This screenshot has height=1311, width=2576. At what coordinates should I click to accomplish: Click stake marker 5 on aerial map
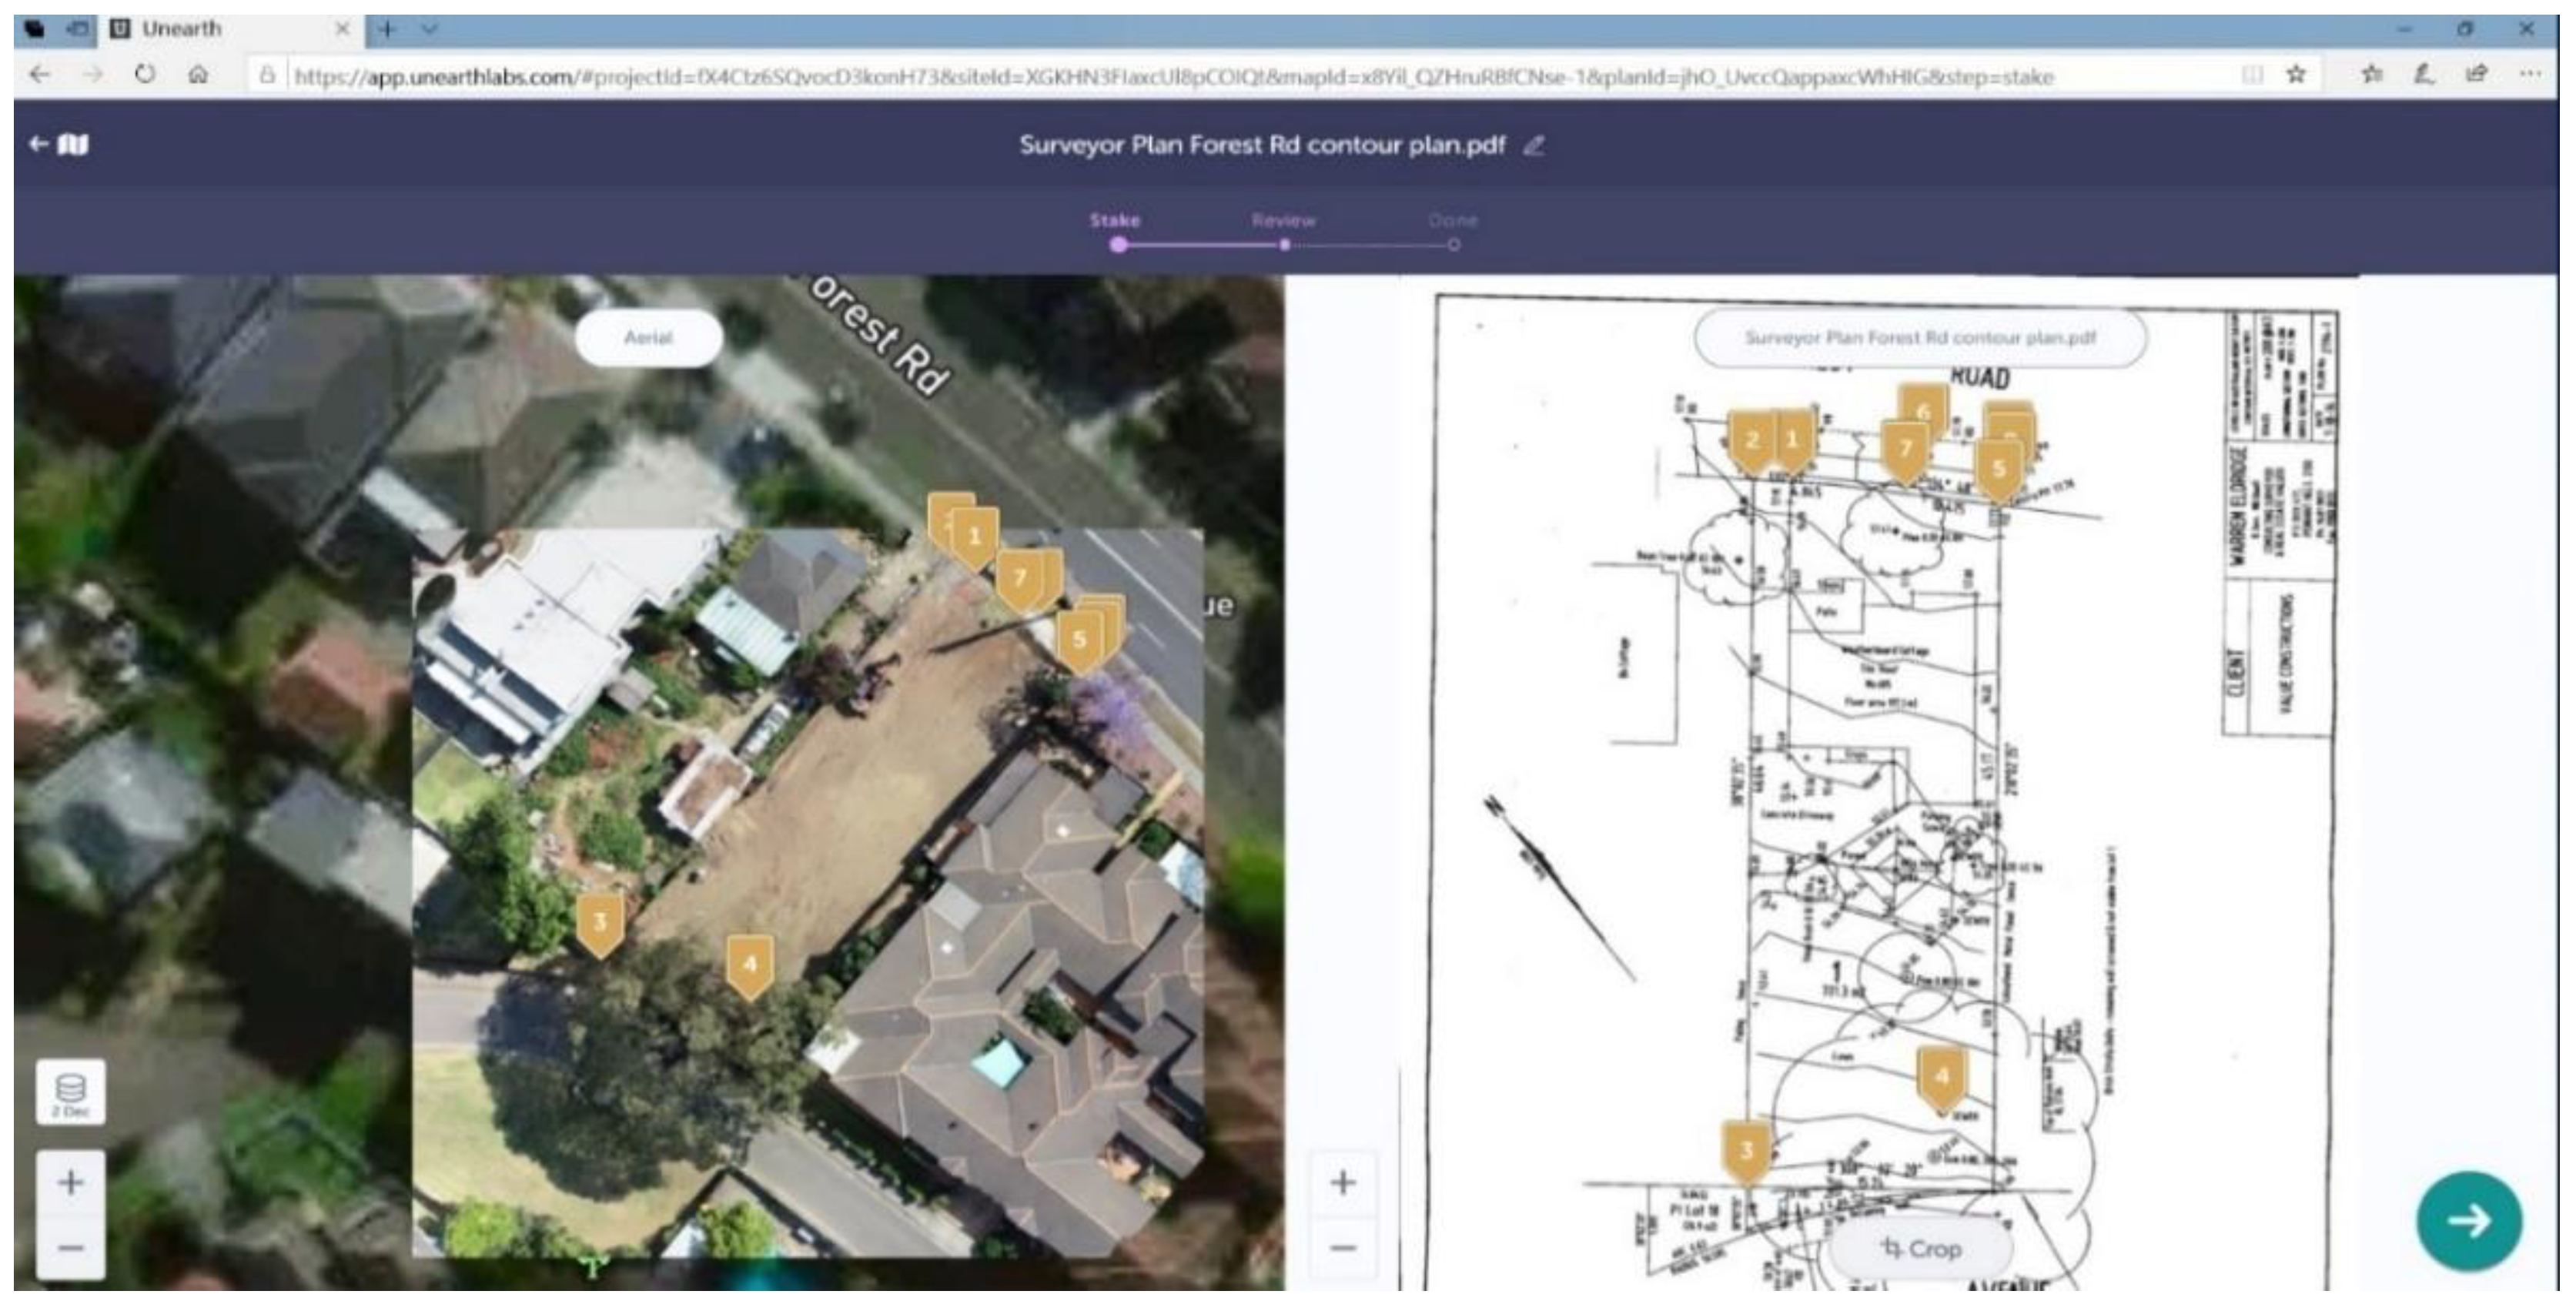[1078, 640]
